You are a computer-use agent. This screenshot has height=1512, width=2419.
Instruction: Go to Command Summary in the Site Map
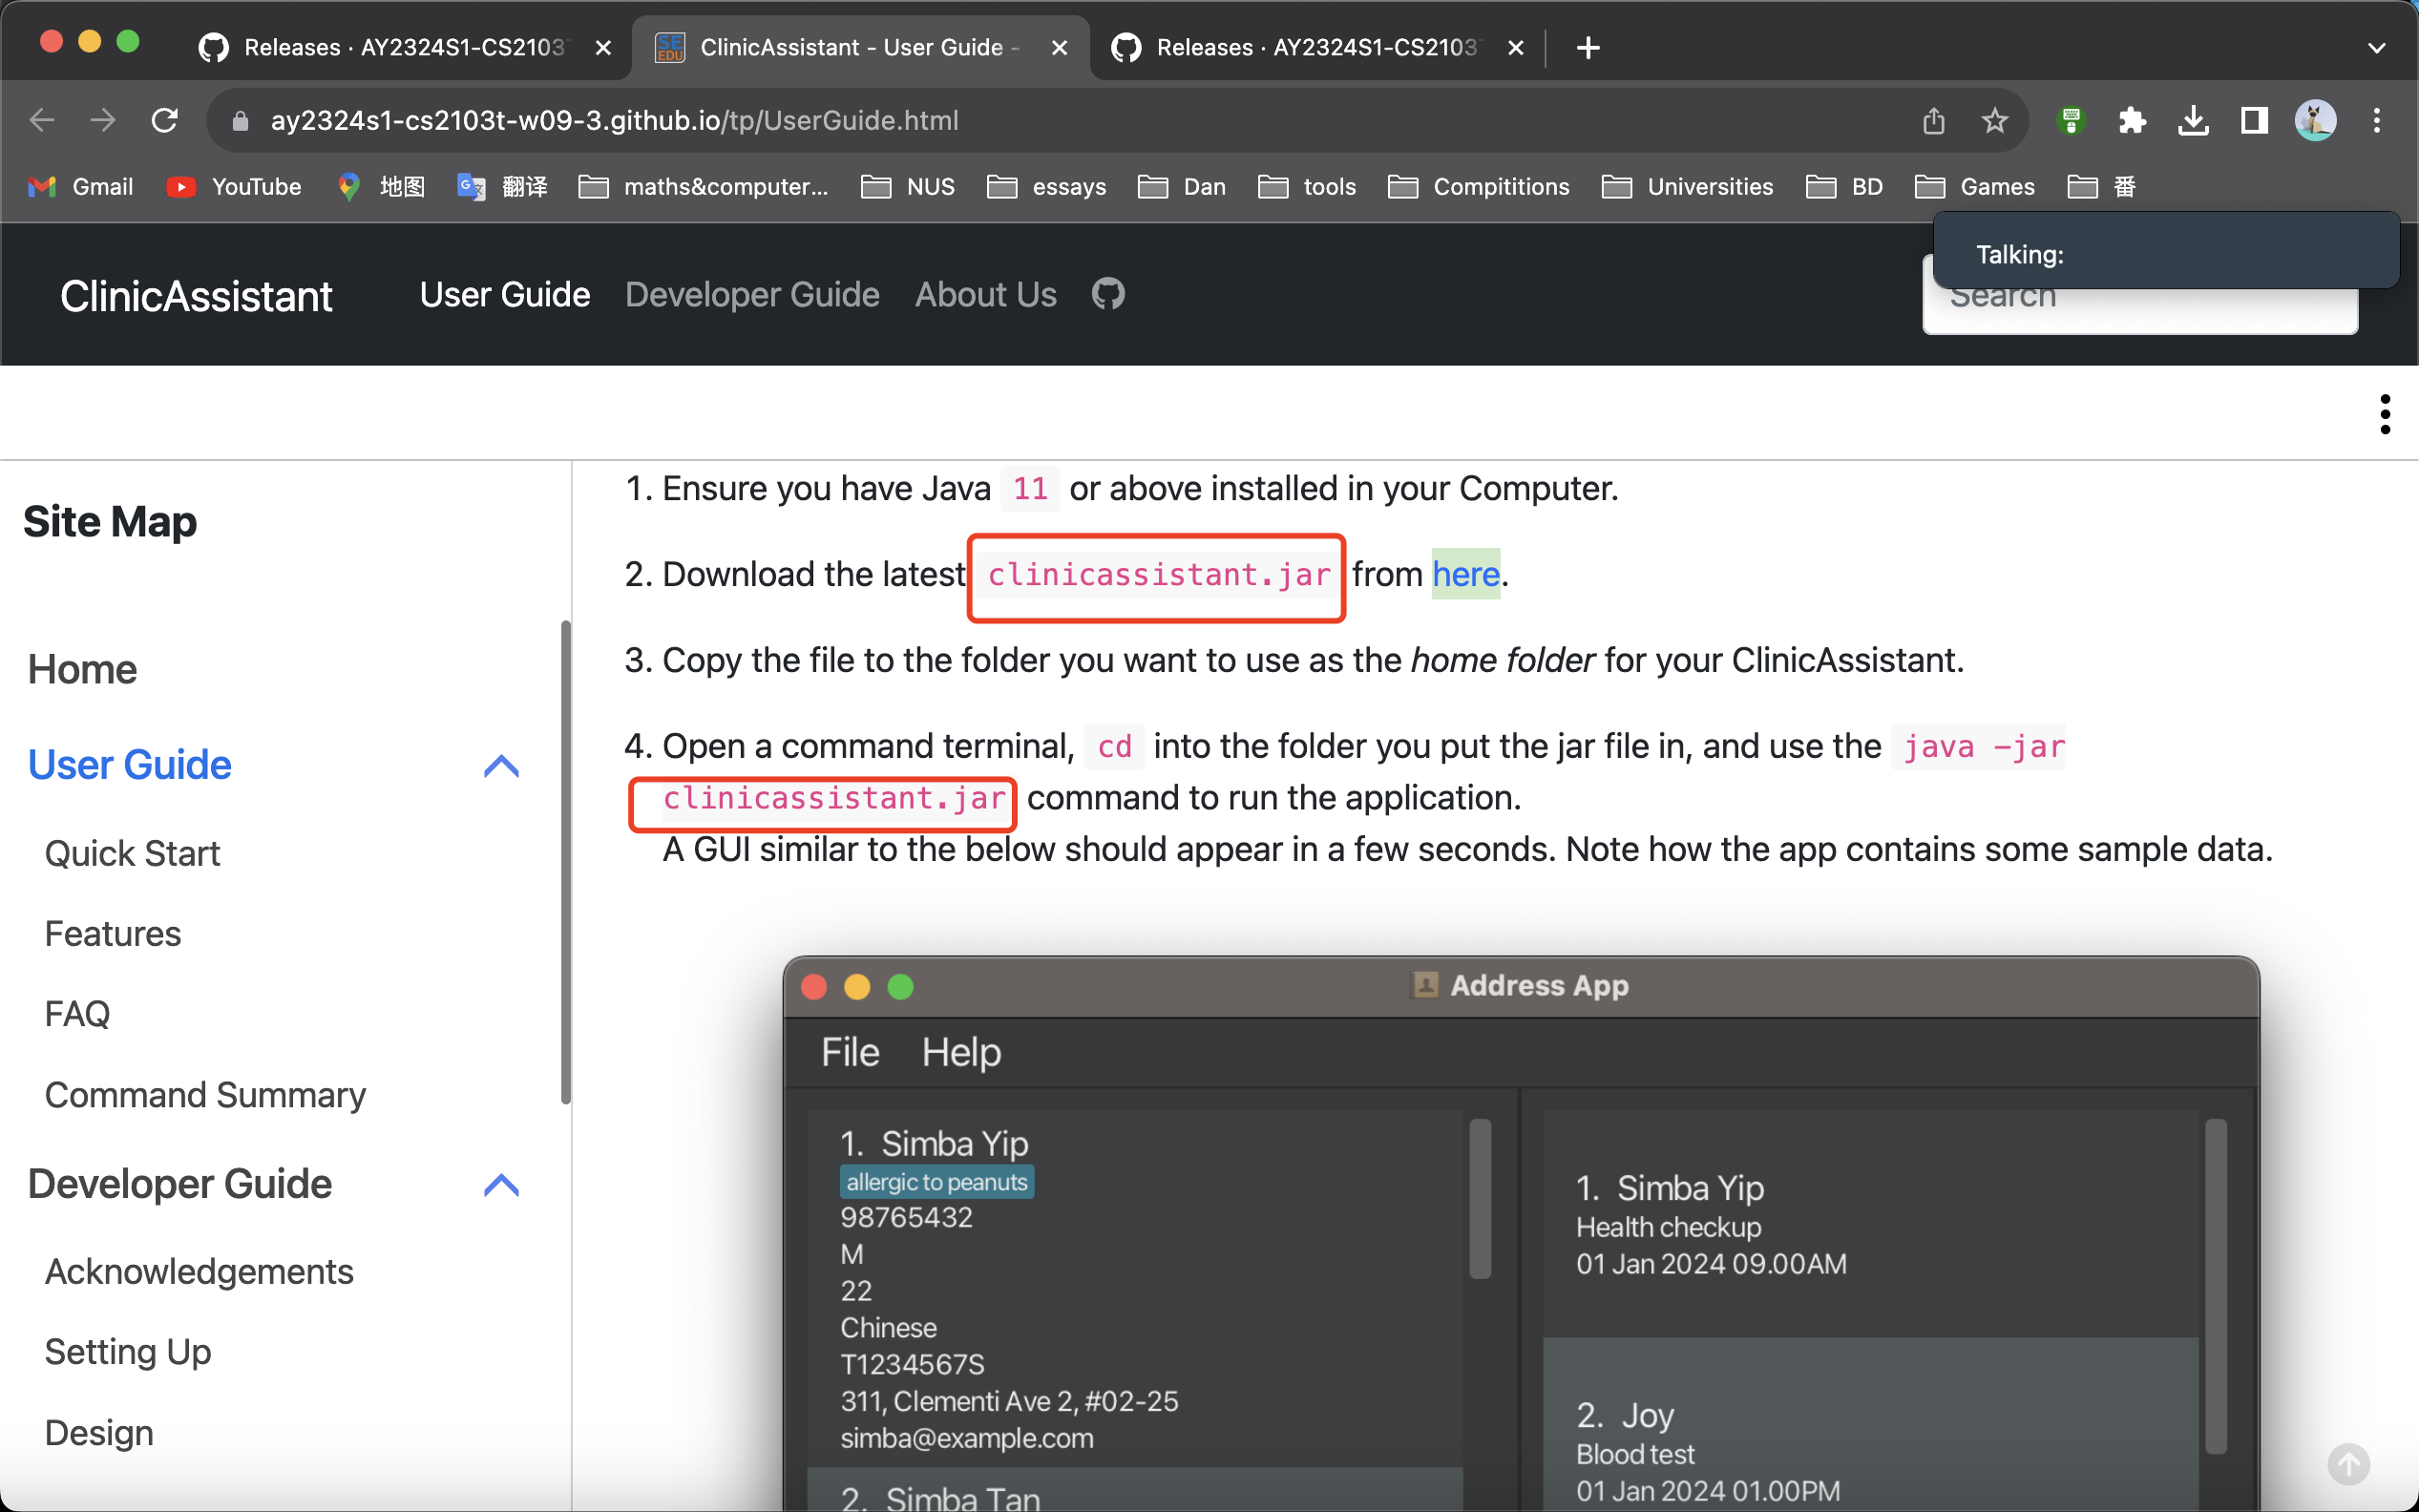205,1095
